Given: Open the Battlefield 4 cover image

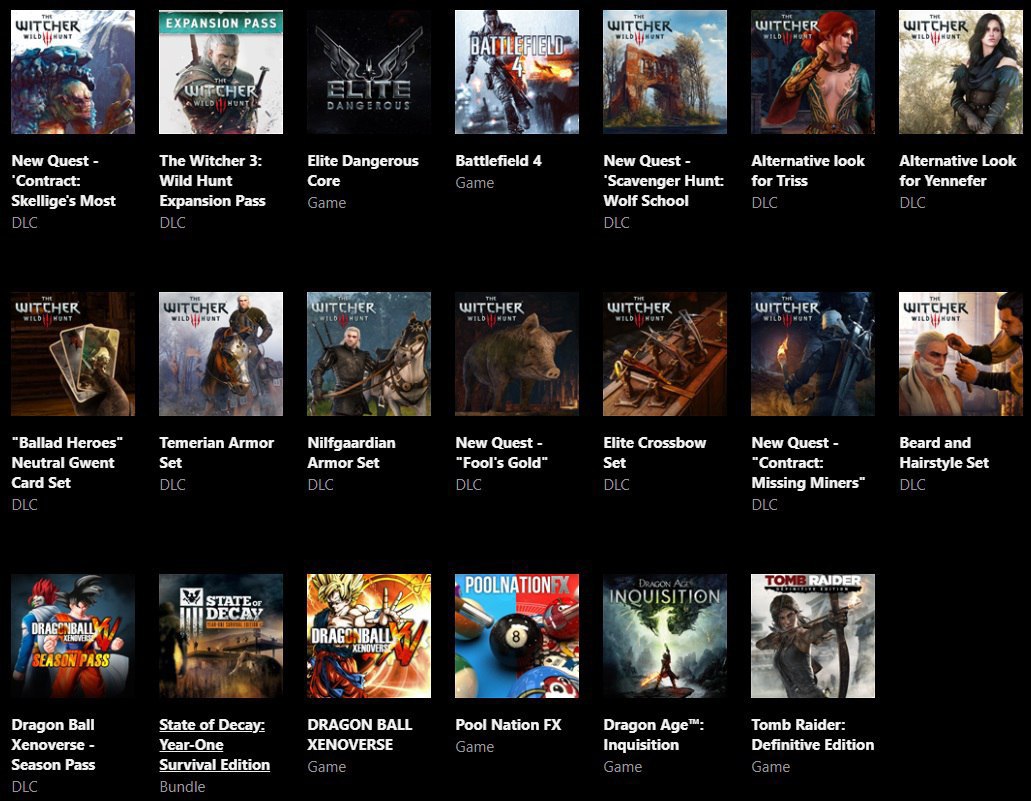Looking at the screenshot, I should click(517, 72).
